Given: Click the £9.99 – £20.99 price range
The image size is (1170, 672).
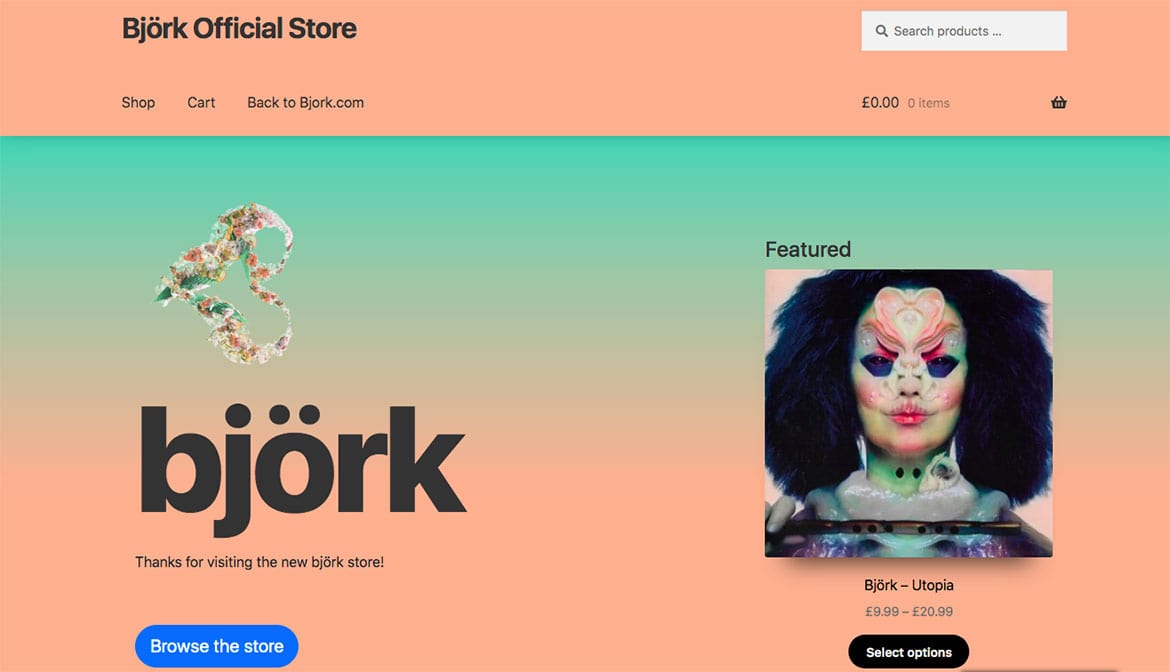Looking at the screenshot, I should (x=908, y=612).
